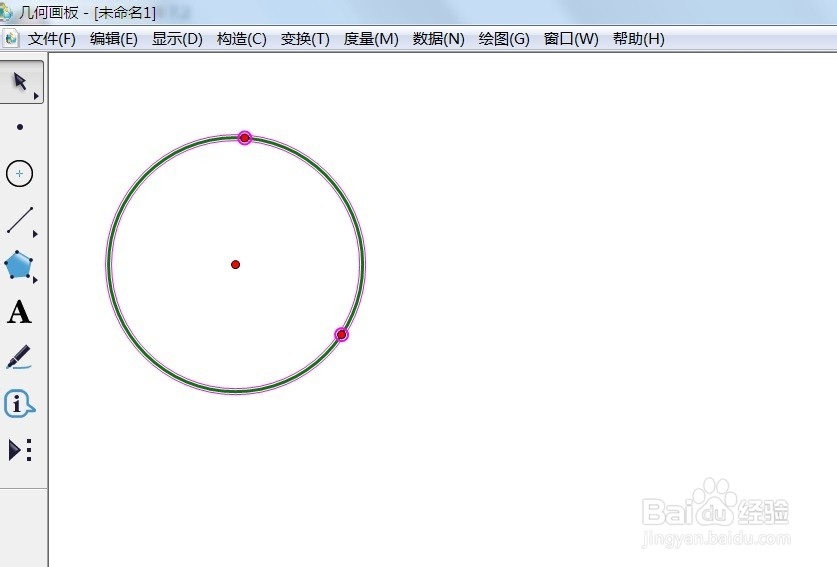Click the document icon beside 文件 menu
Screen dimensions: 837x567
pos(11,38)
